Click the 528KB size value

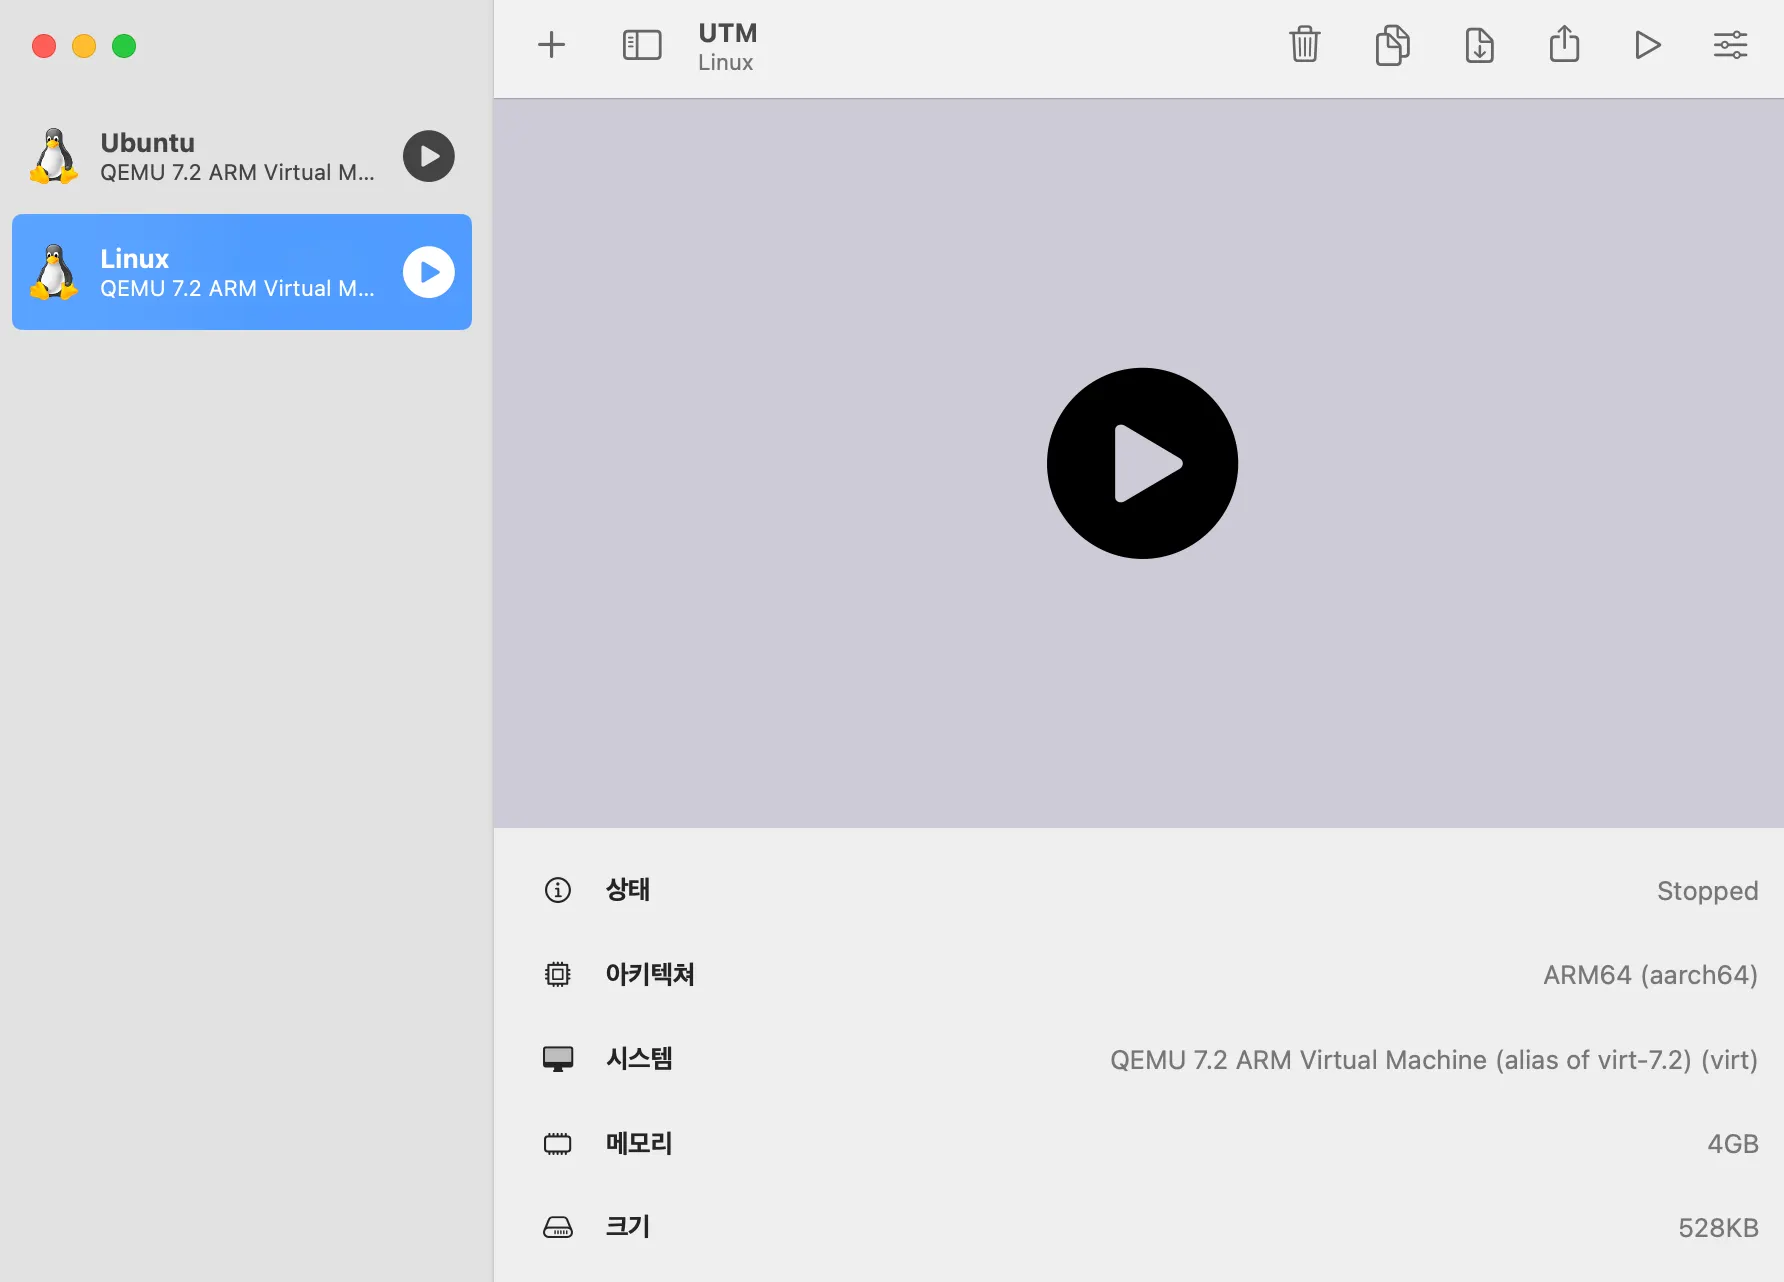pos(1718,1228)
